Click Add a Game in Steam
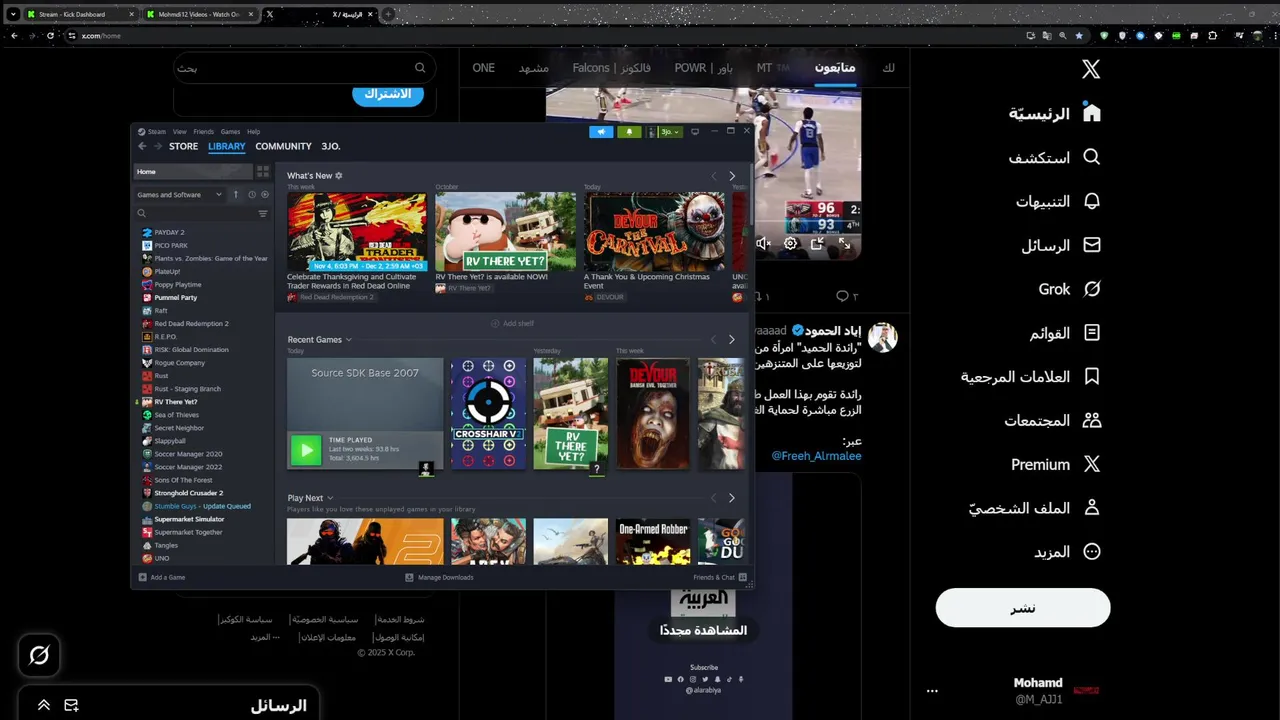1280x720 pixels. point(161,577)
